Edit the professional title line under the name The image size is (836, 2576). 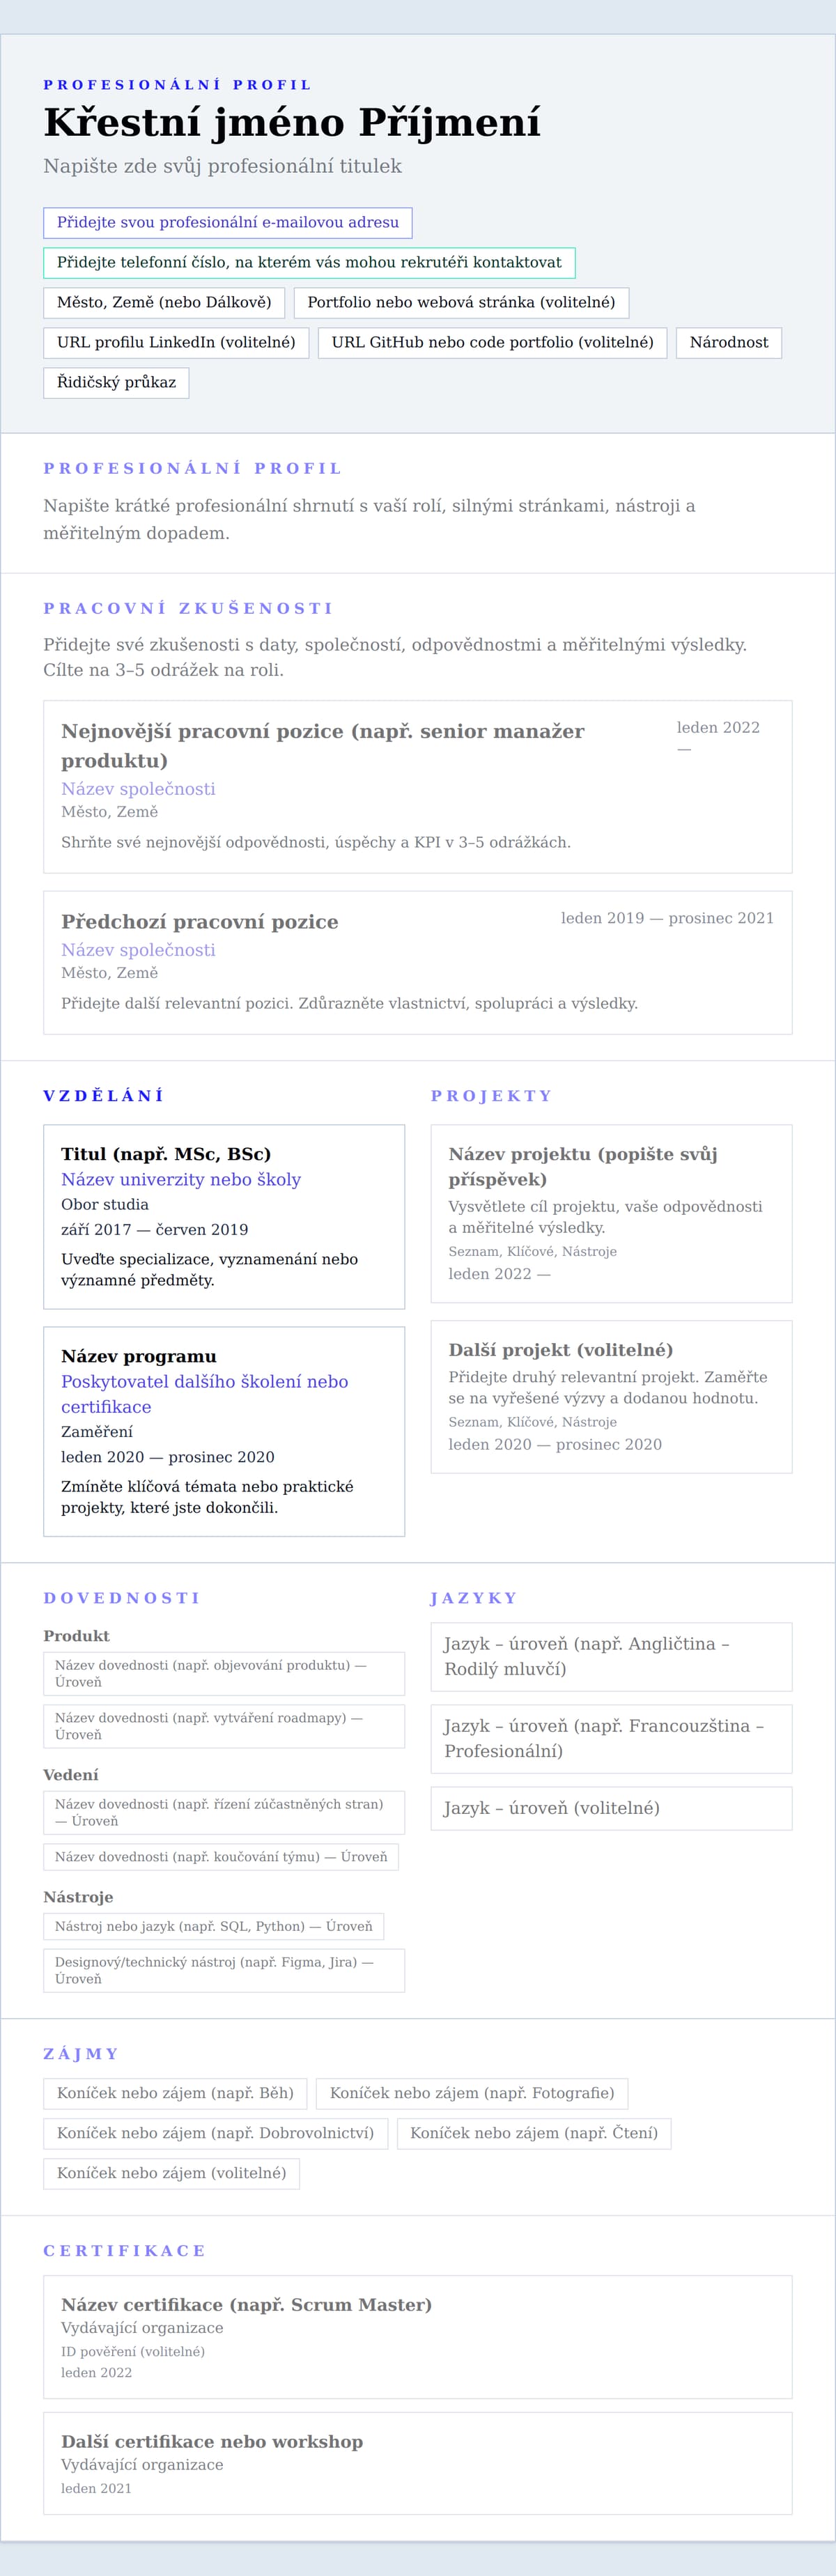222,166
